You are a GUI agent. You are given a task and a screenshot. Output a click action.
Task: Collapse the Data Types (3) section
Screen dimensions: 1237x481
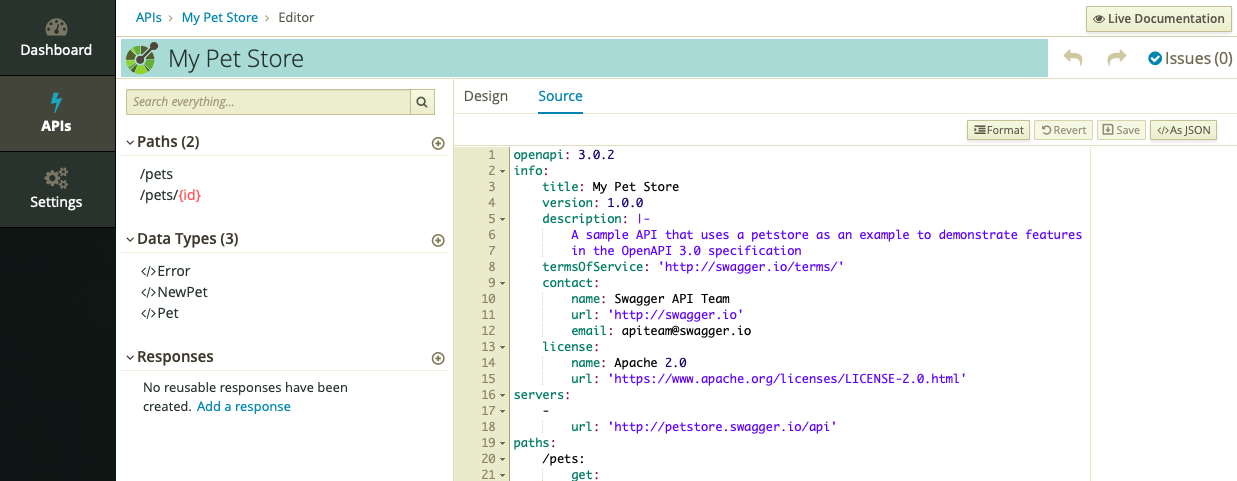pos(131,240)
